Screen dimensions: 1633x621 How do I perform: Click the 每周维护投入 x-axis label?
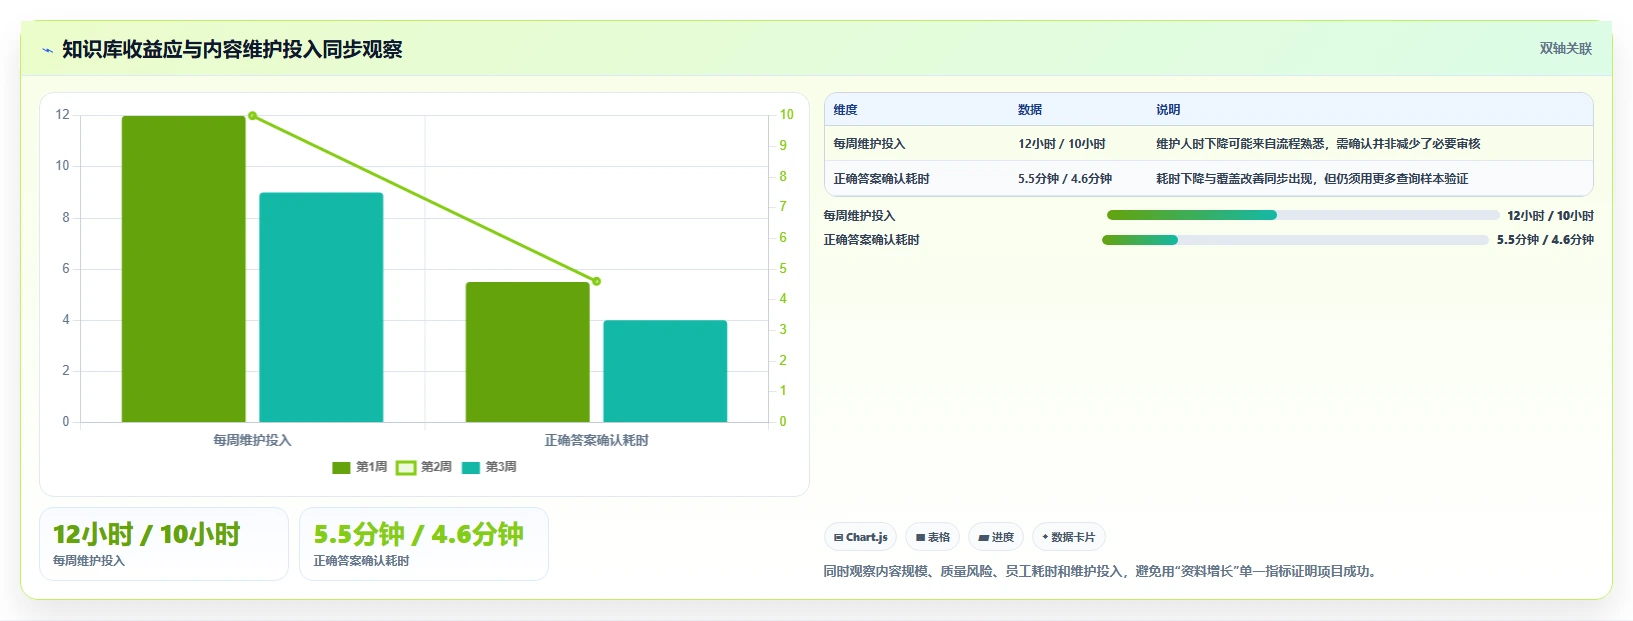[x=252, y=440]
